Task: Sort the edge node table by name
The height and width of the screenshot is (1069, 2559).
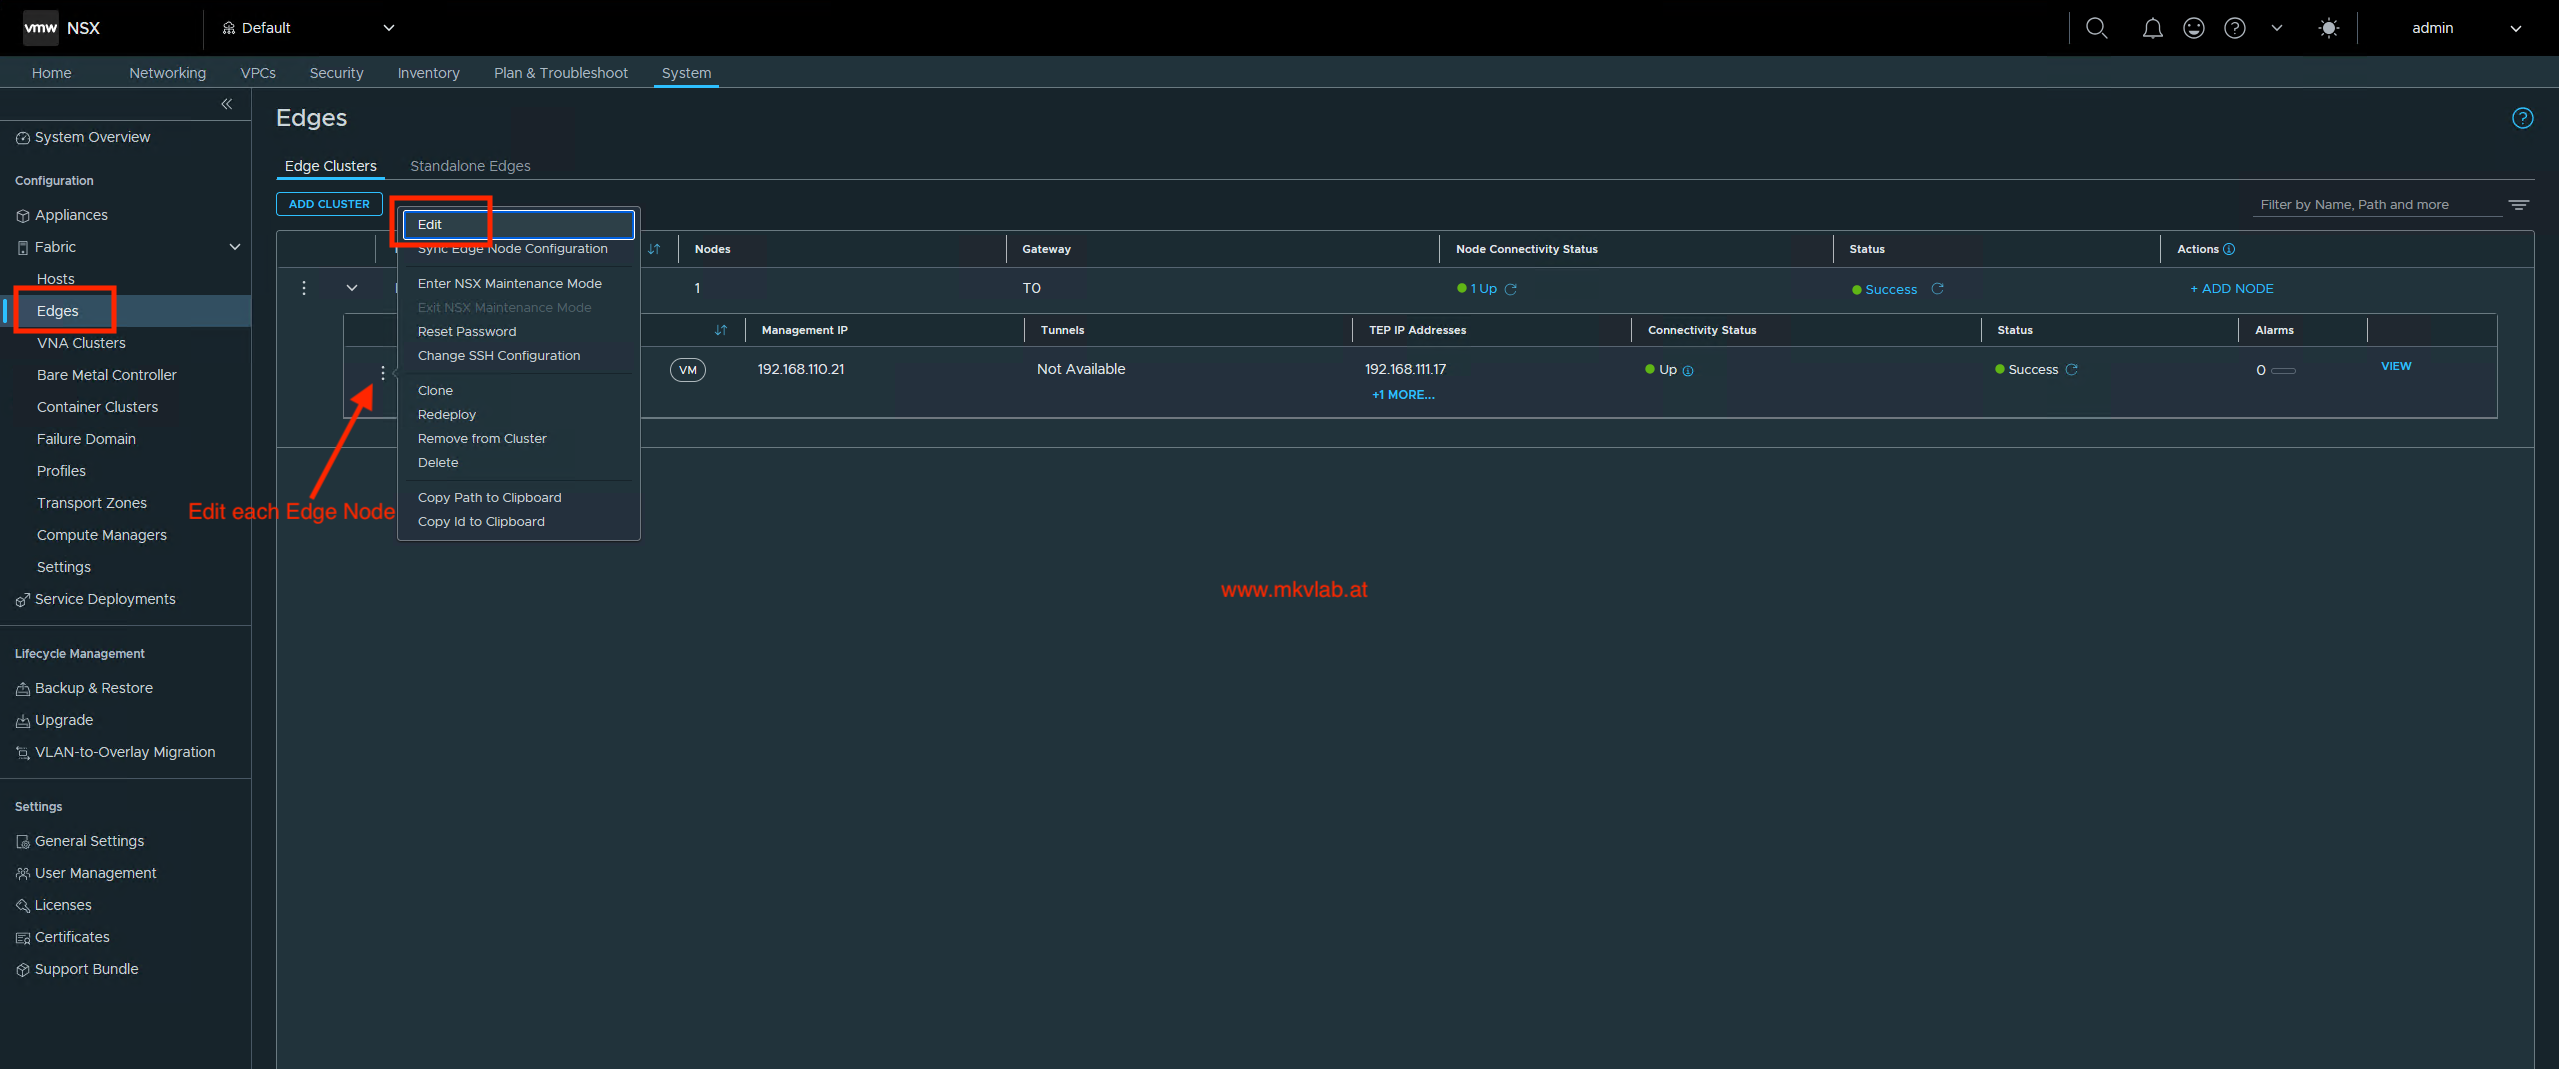Action: [720, 330]
